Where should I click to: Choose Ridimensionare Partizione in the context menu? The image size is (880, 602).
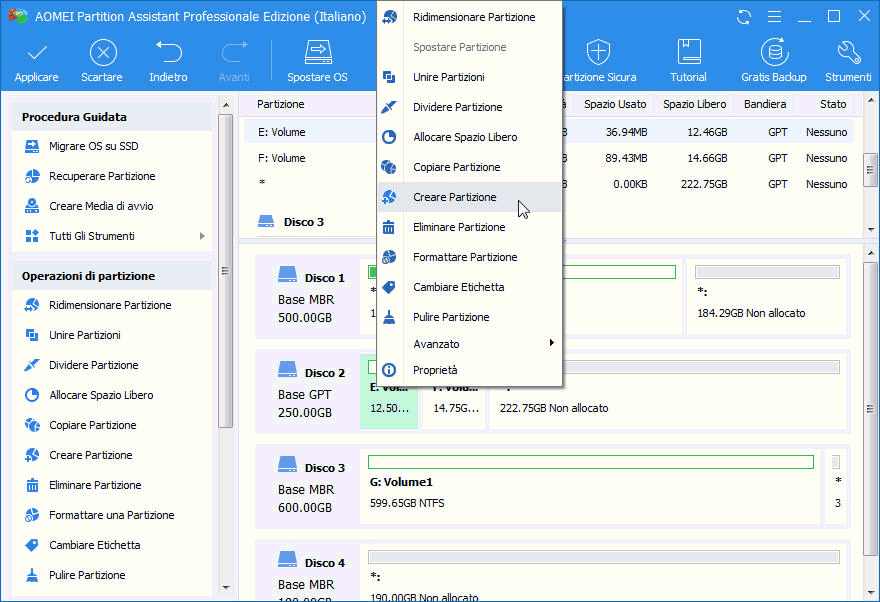pyautogui.click(x=470, y=17)
